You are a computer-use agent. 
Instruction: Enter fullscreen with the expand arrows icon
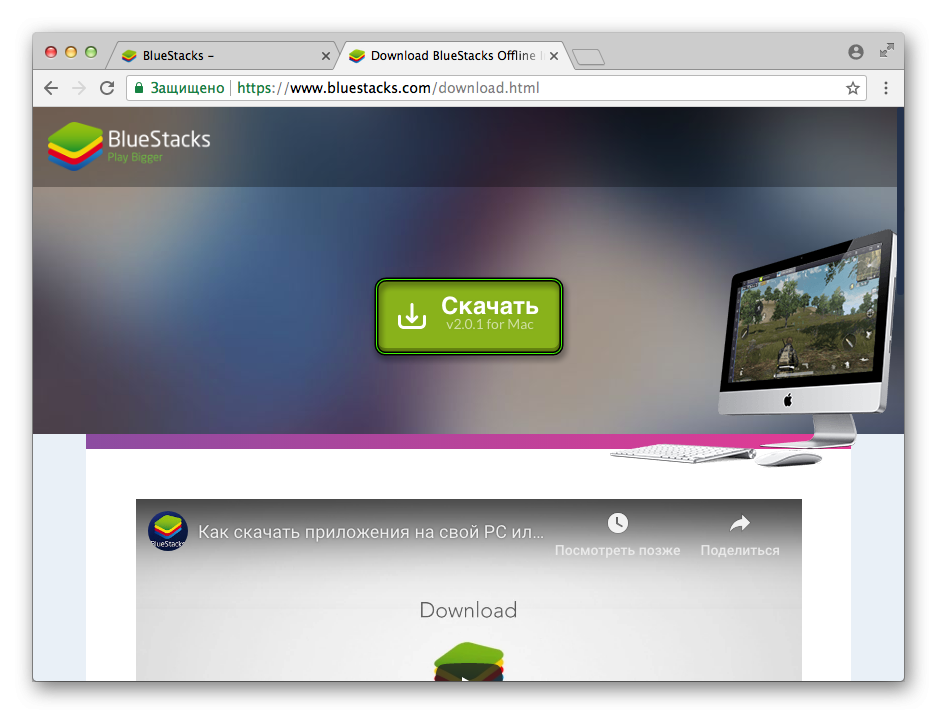tap(887, 51)
